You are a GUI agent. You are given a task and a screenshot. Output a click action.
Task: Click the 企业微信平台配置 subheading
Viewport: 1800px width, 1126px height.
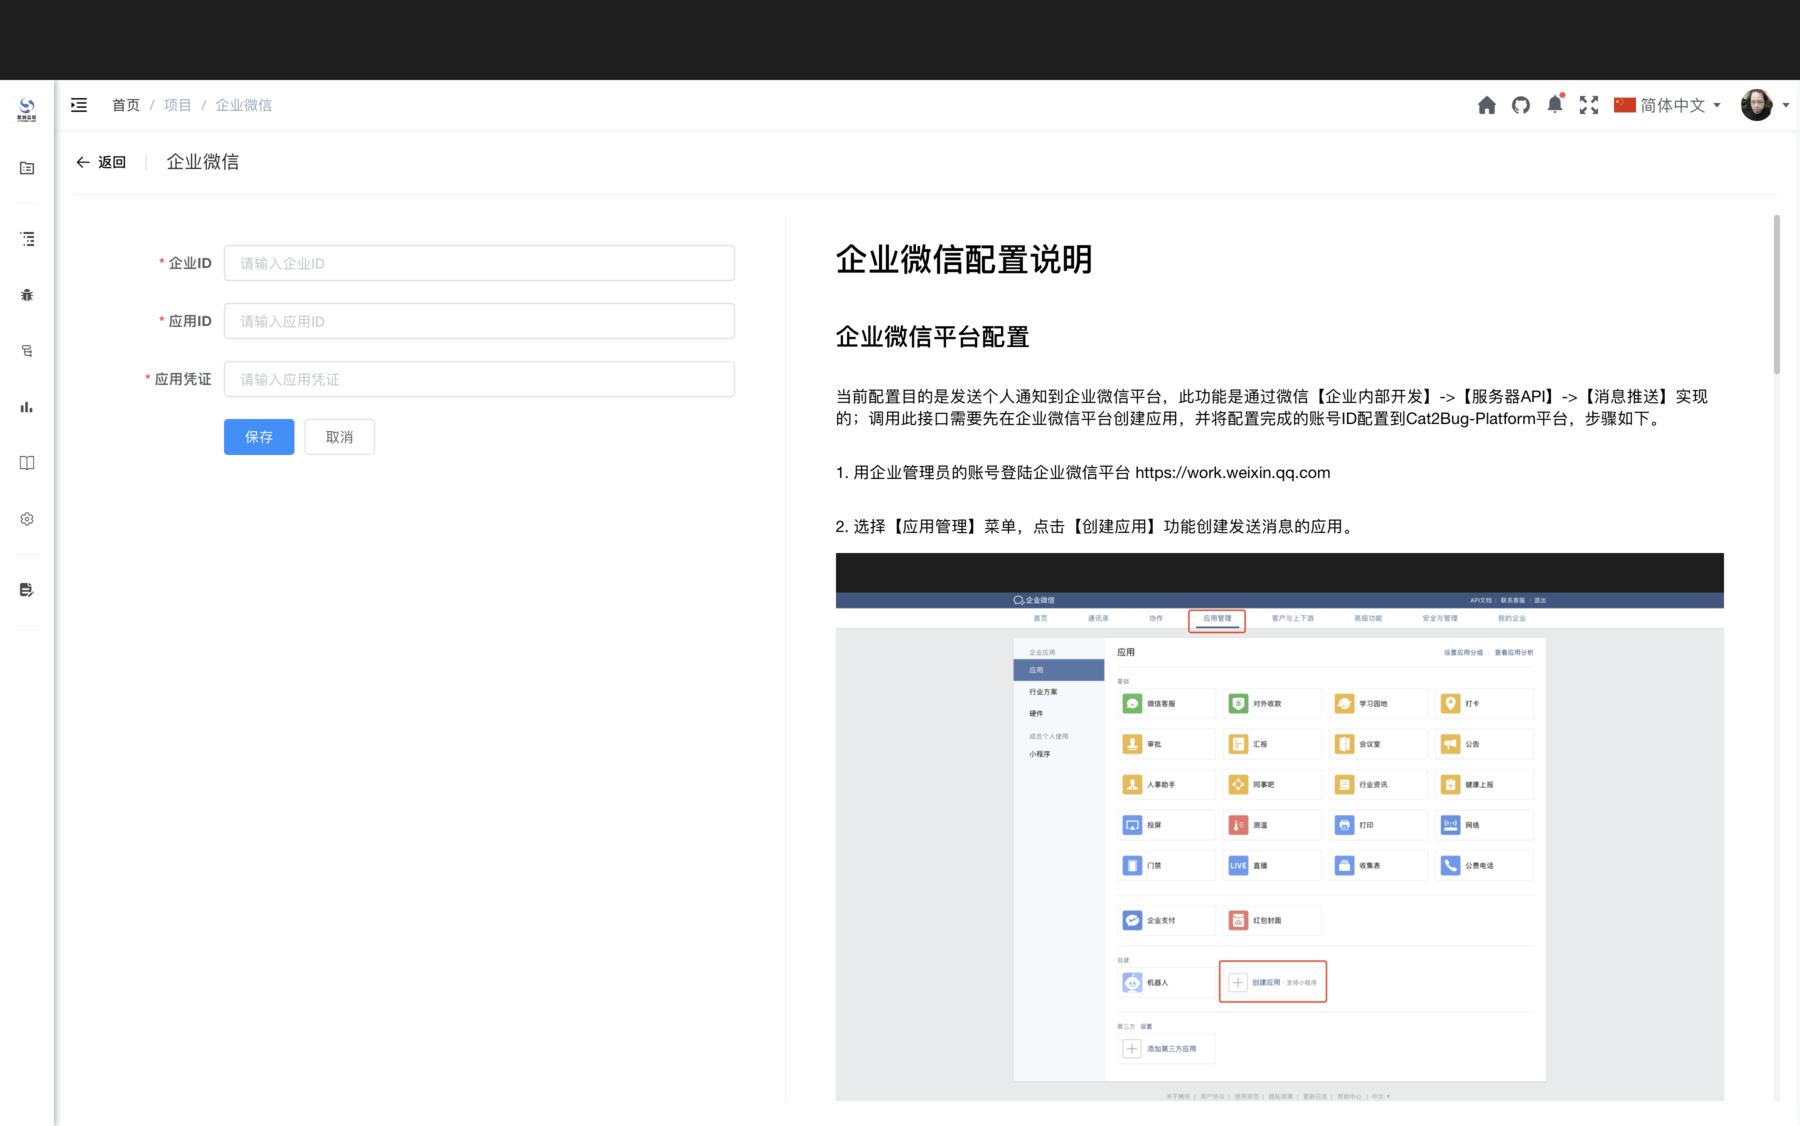coord(933,337)
